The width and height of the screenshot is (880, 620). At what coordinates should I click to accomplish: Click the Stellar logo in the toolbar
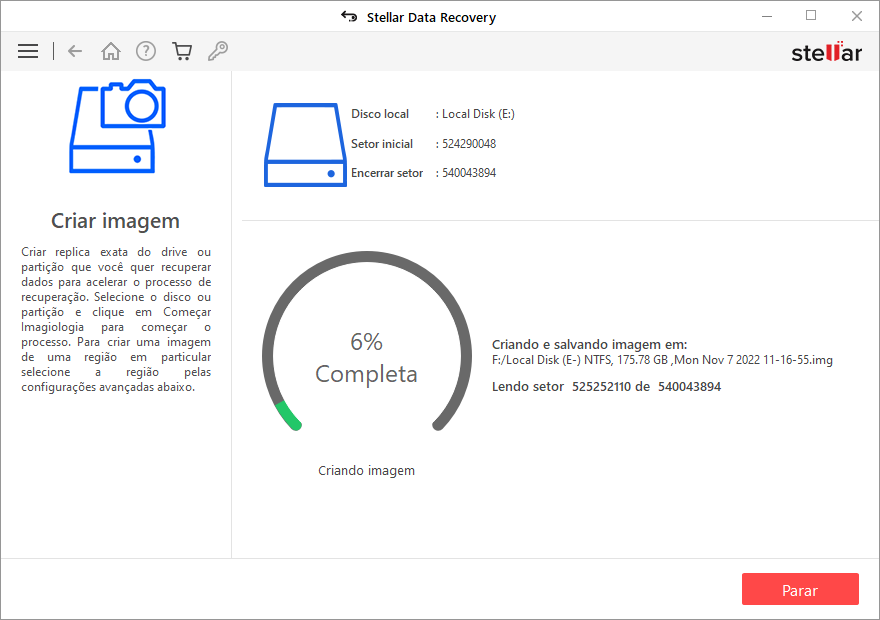826,52
